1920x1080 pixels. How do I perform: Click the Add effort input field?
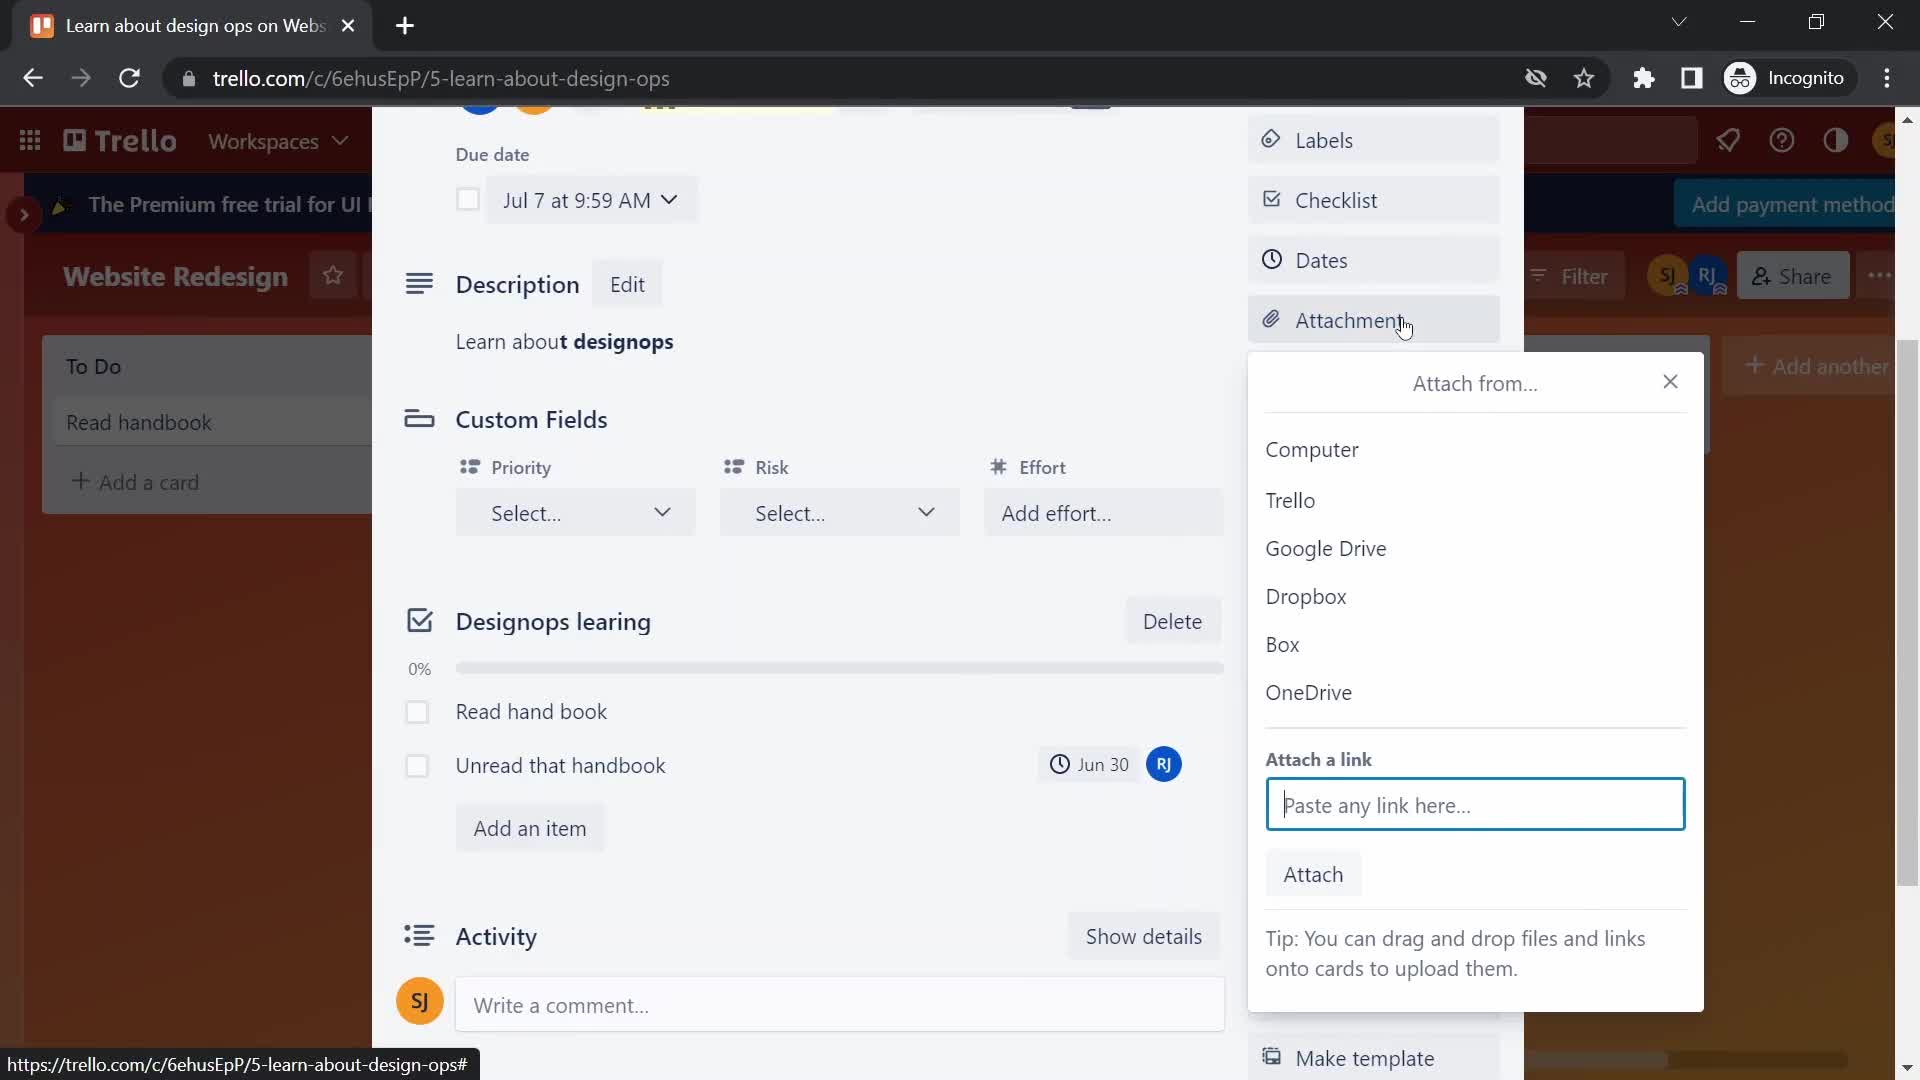[1104, 513]
